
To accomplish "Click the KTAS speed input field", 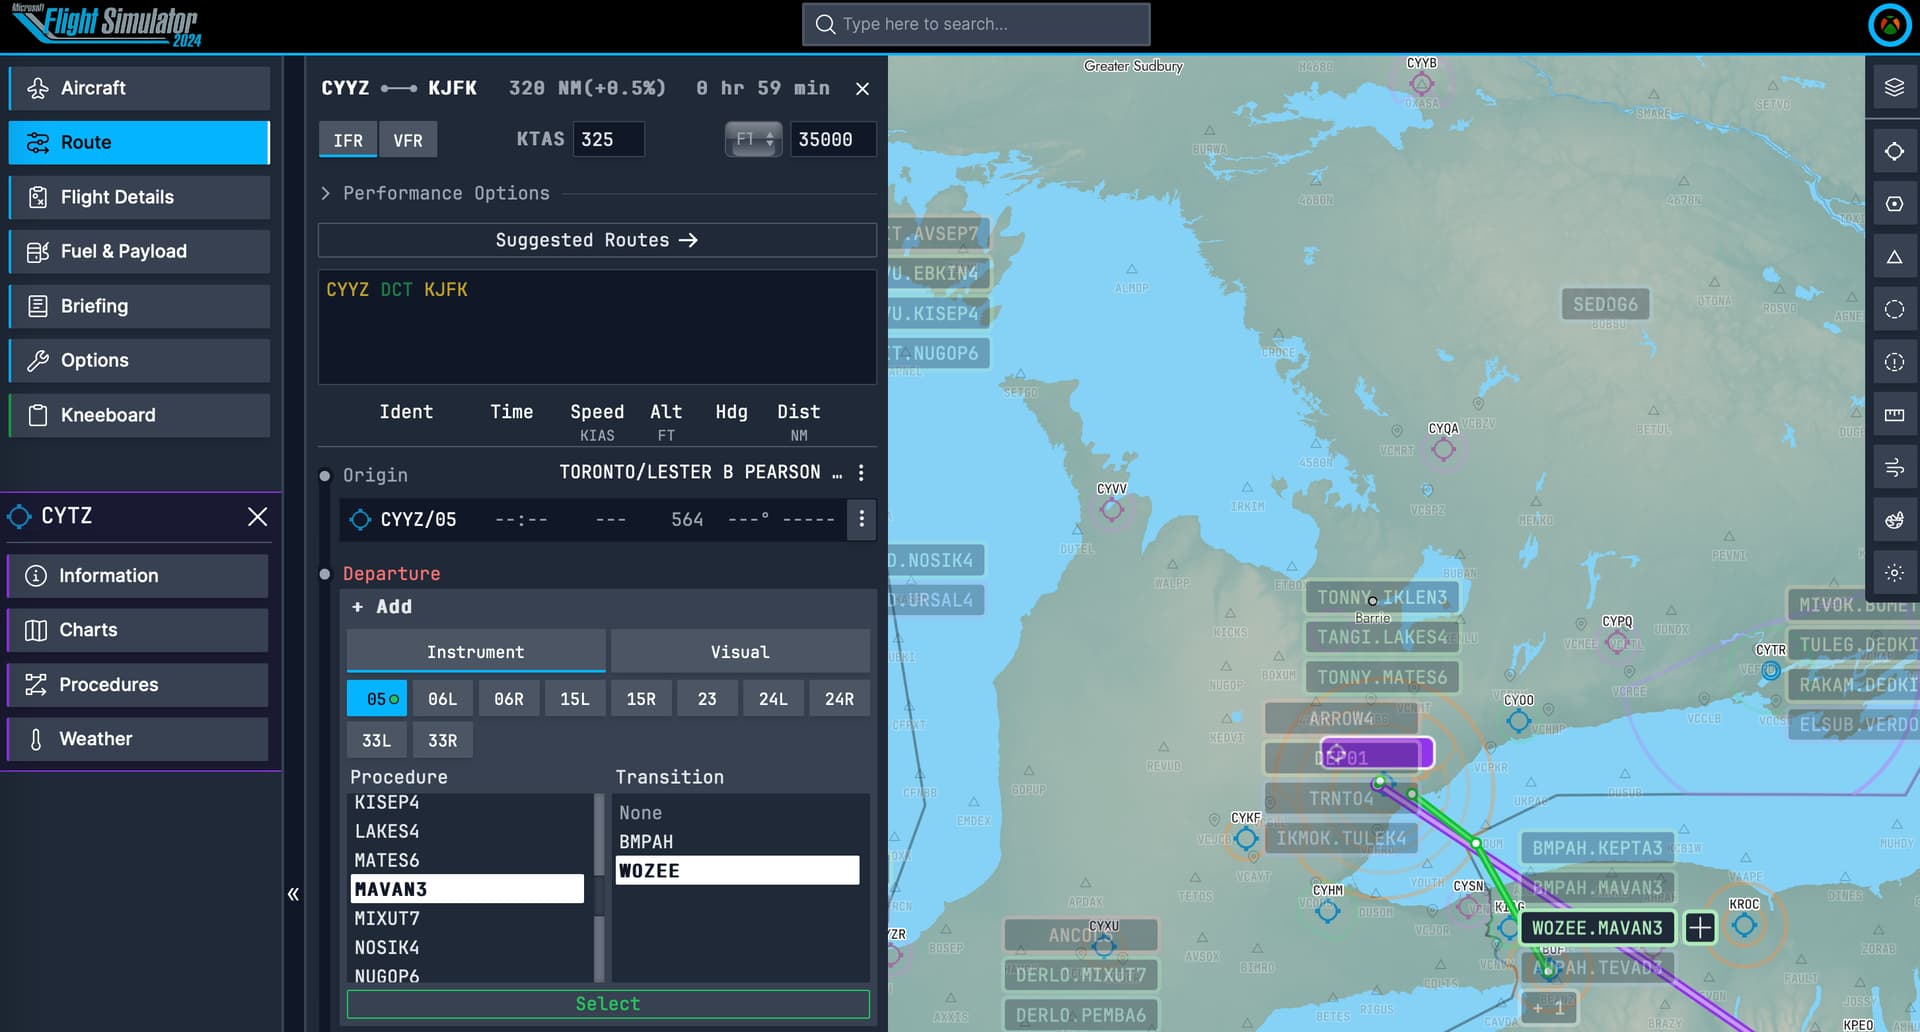I will (608, 140).
